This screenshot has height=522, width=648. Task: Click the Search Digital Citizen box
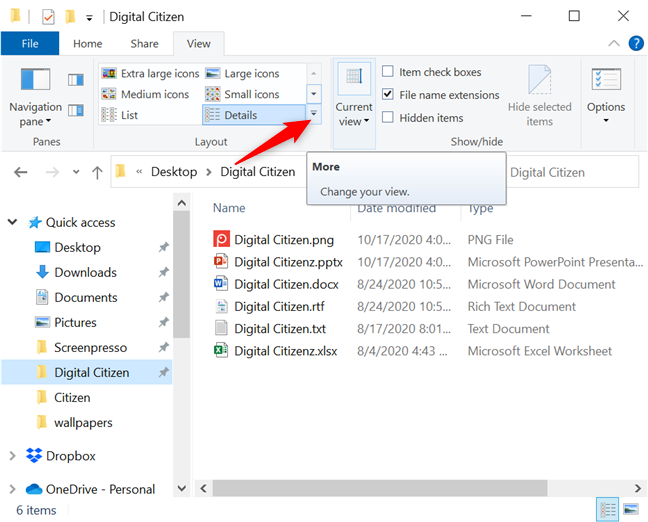pos(572,172)
